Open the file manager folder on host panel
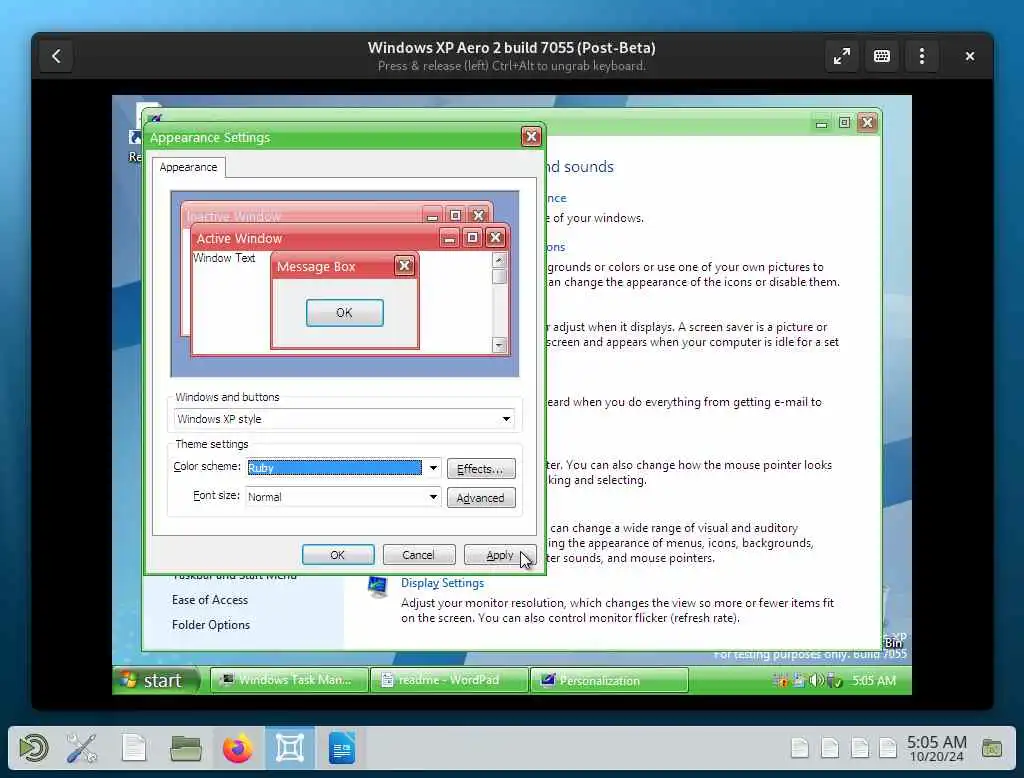This screenshot has width=1024, height=778. pyautogui.click(x=185, y=748)
